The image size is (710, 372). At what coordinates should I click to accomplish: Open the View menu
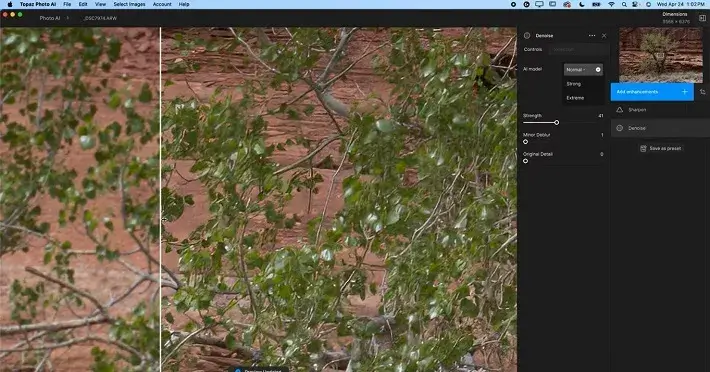pyautogui.click(x=100, y=4)
